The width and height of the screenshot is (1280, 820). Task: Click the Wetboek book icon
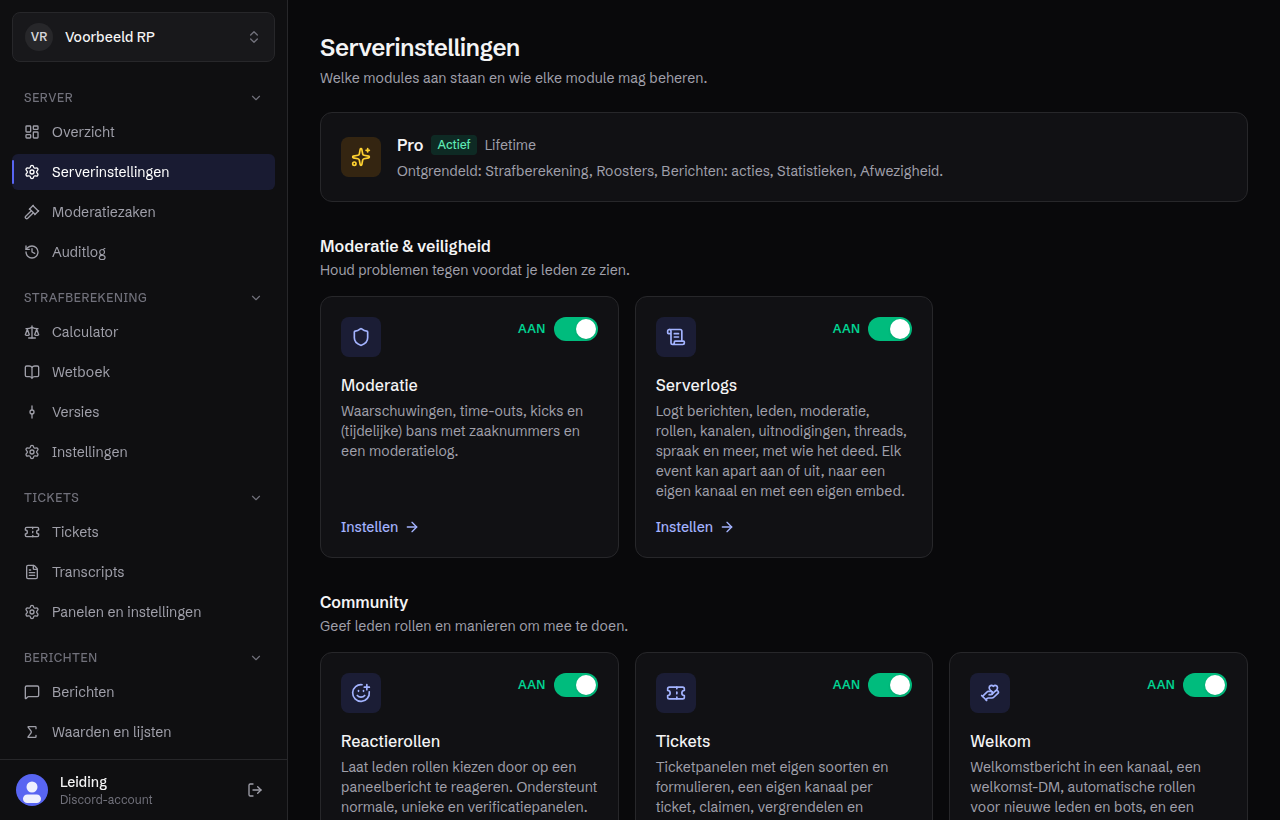(x=32, y=372)
